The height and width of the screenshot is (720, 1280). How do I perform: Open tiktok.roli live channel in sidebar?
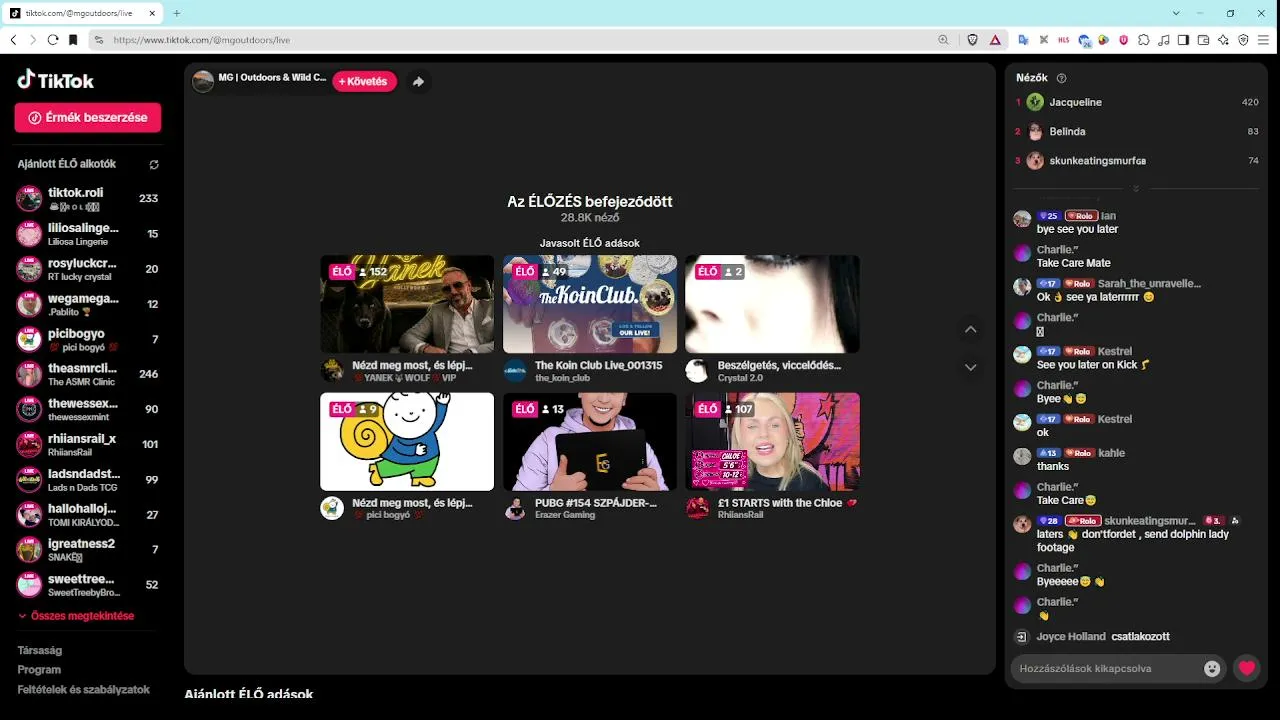point(88,198)
